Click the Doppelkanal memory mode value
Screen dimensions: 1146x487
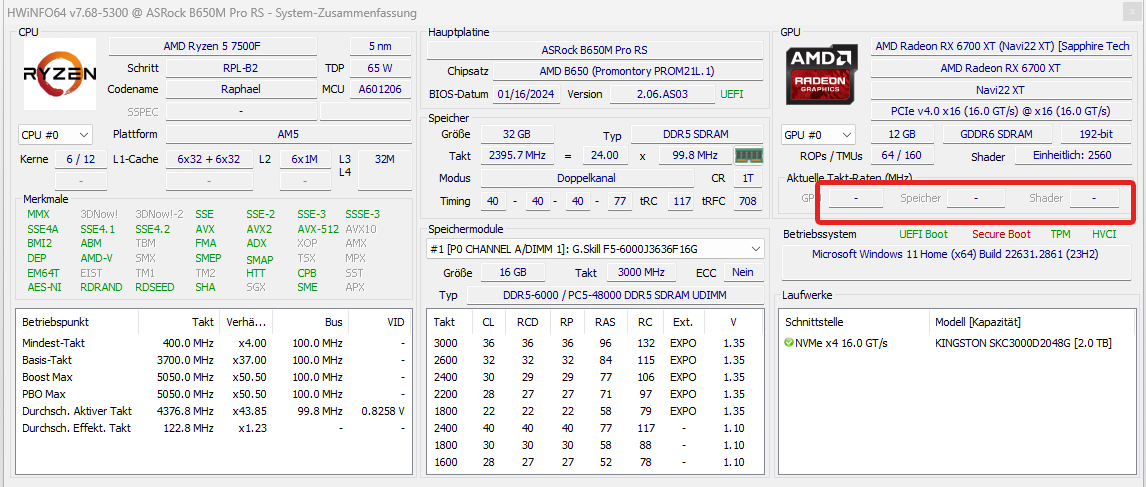587,178
